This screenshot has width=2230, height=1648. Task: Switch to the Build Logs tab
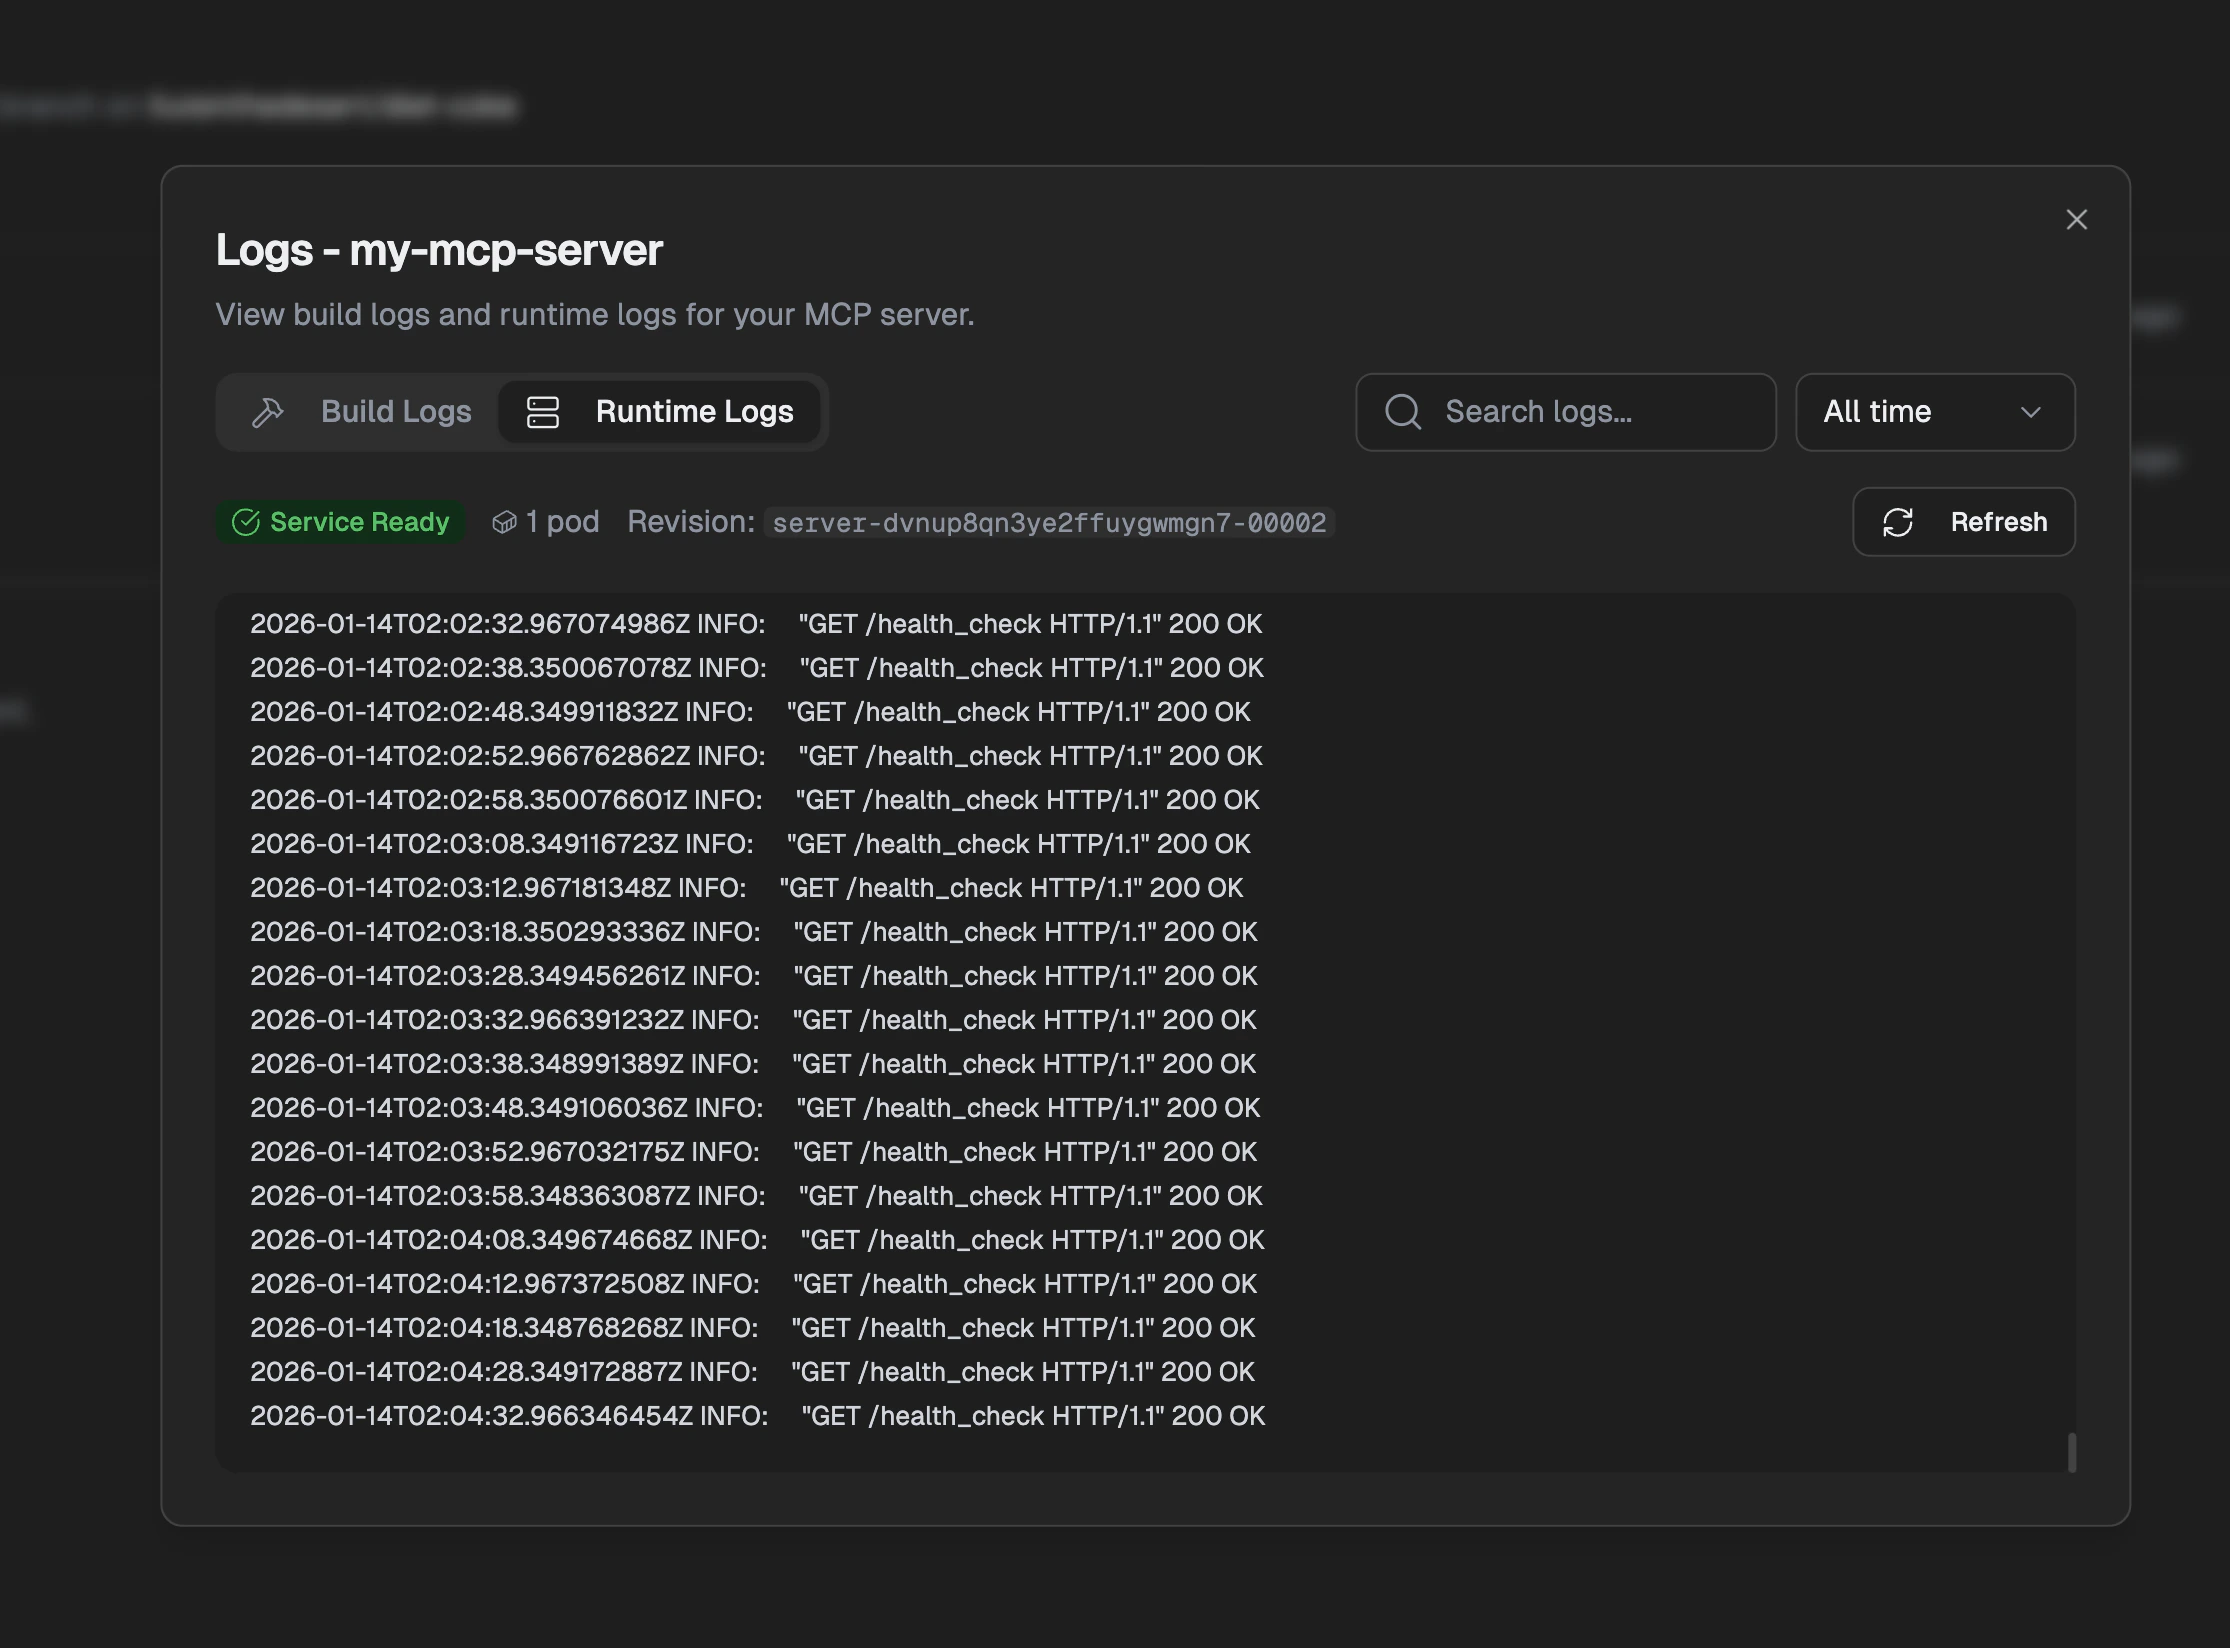click(x=396, y=411)
